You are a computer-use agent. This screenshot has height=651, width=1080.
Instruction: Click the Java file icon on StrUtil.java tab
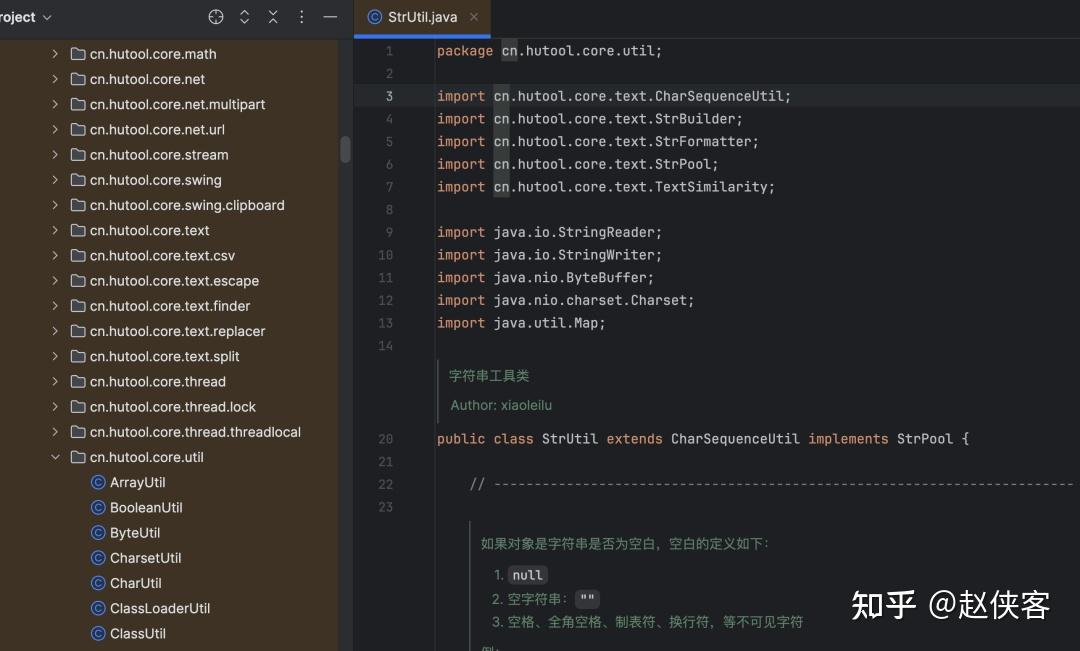375,16
